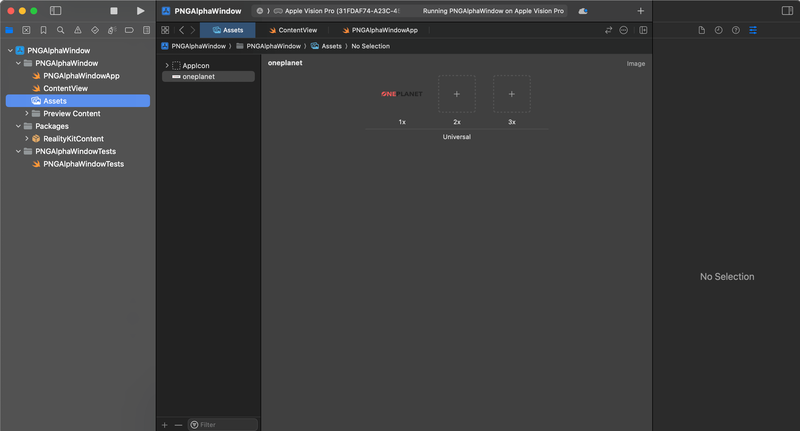Select PNGAlphaWindowTests swift file
800x431 pixels.
point(78,164)
